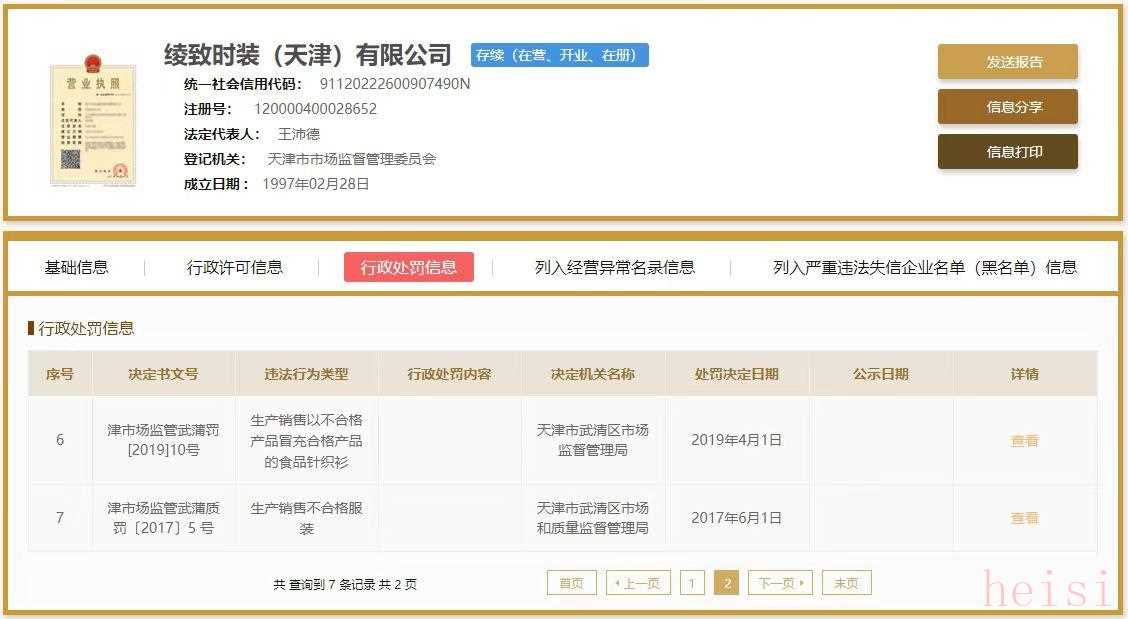Open the 列入严重违法失信企业名单（黑名单）信息 tab
1128x619 pixels.
coord(925,267)
